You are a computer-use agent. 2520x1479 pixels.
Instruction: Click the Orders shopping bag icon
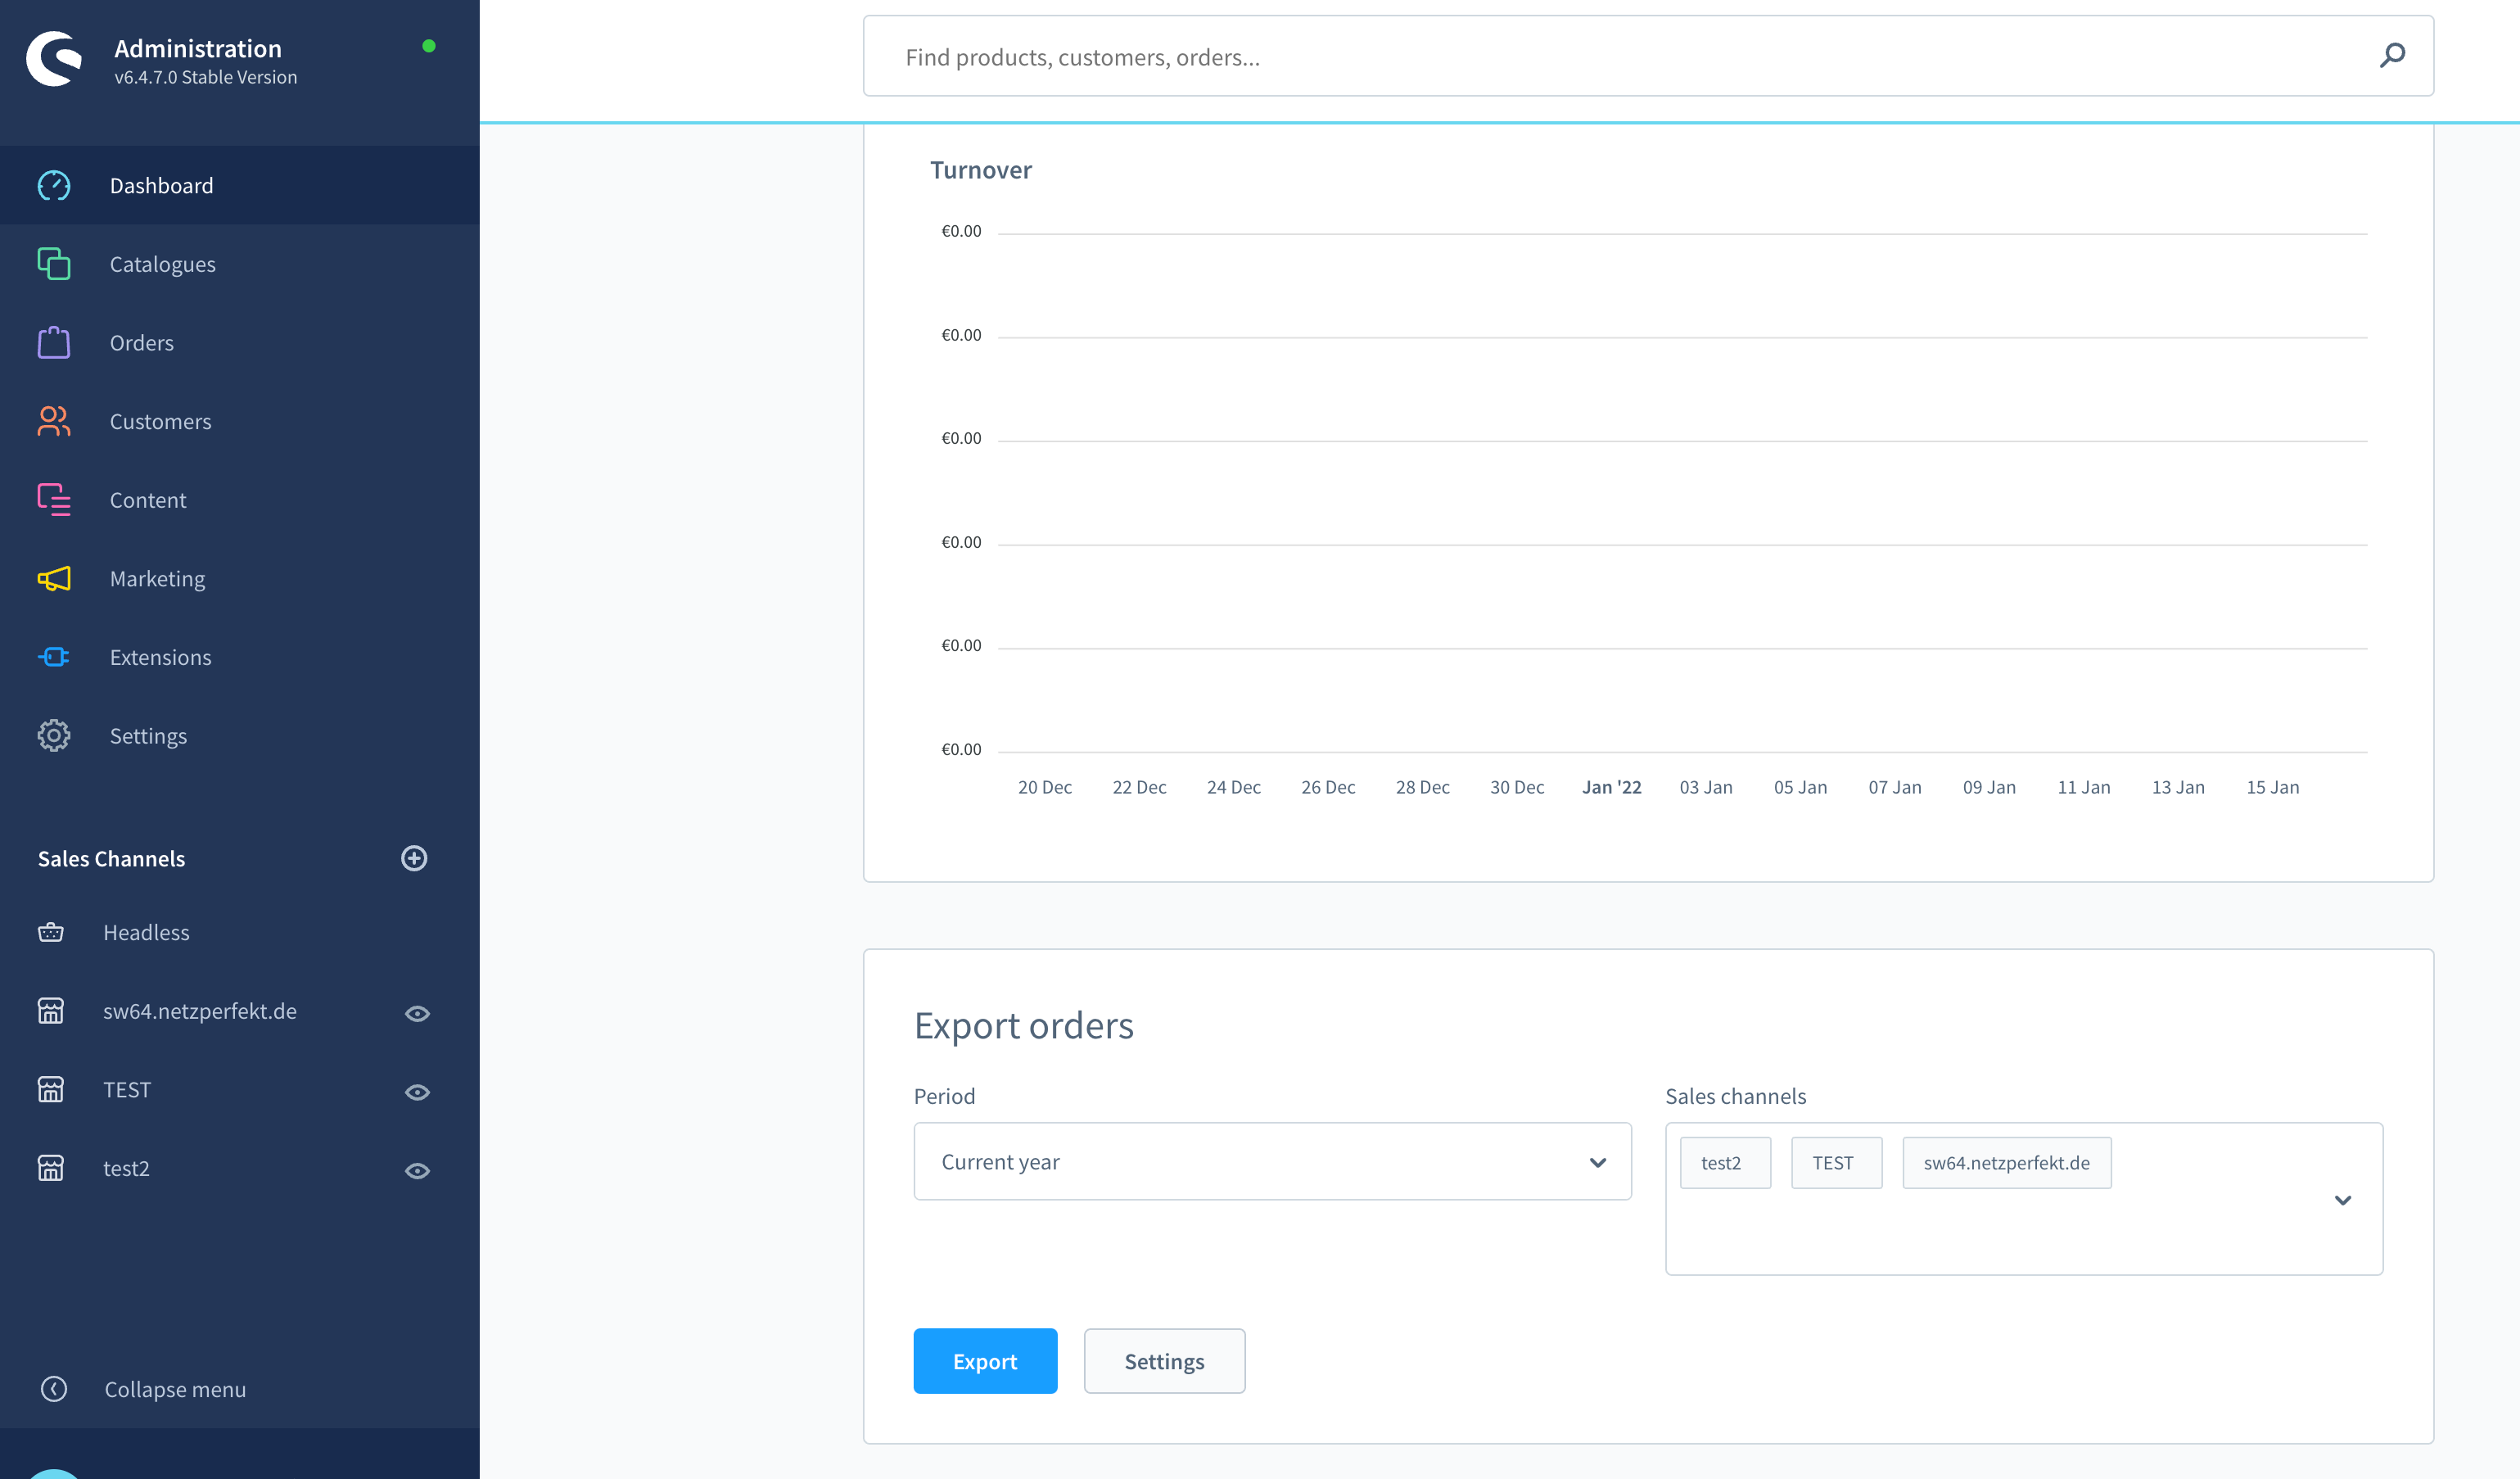pyautogui.click(x=54, y=342)
